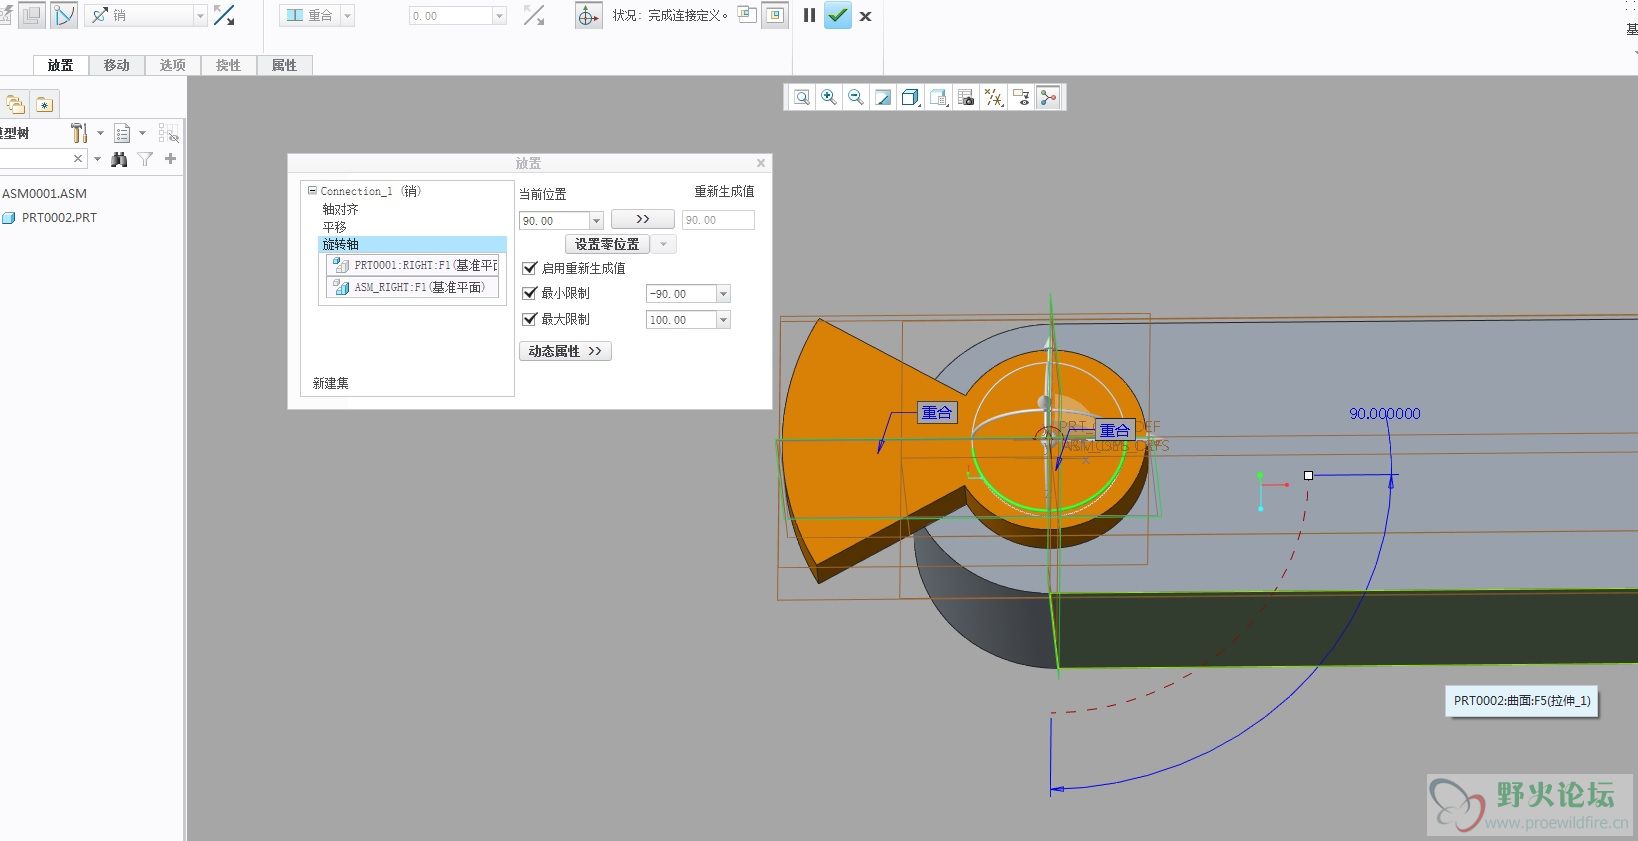Viewport: 1638px width, 841px height.
Task: Select the 平移 constraint item
Action: [334, 227]
